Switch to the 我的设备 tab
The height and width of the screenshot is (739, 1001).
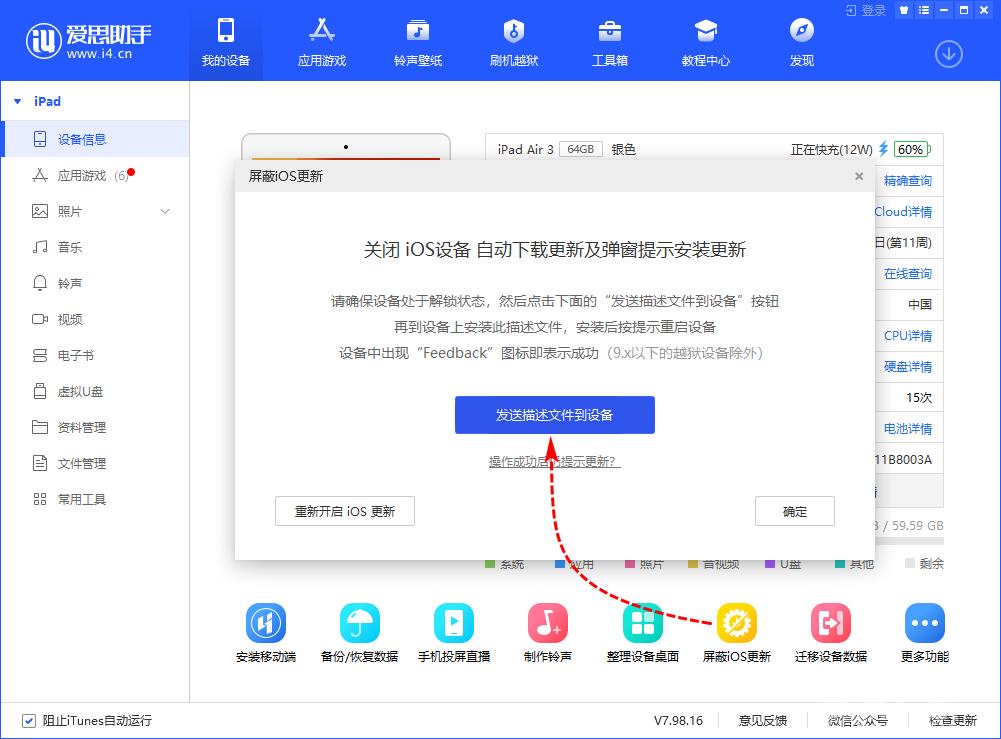pyautogui.click(x=225, y=40)
